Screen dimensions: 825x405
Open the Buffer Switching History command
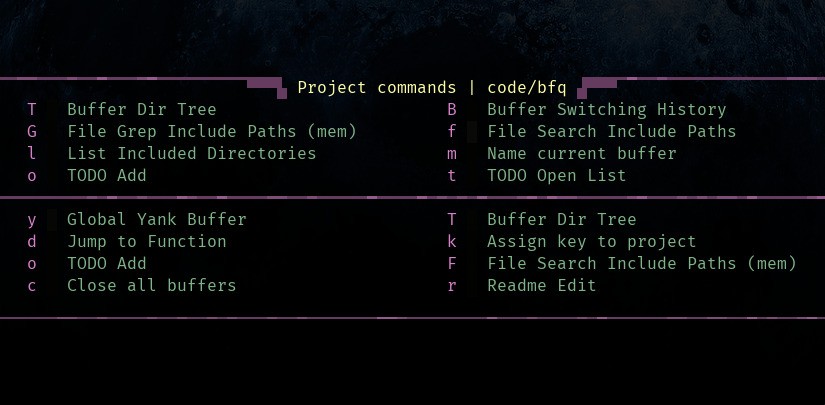pyautogui.click(x=606, y=110)
